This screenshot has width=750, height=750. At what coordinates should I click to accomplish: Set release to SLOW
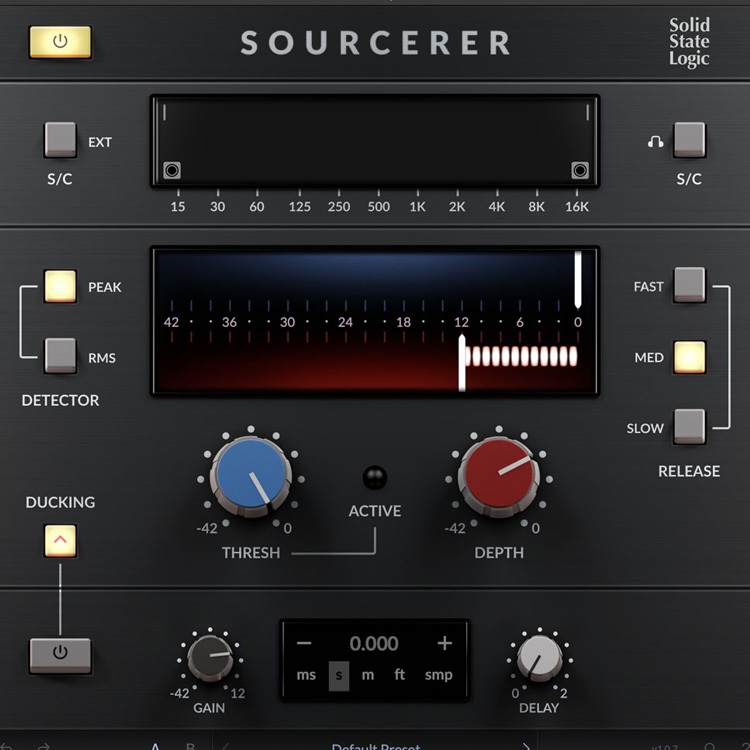(689, 426)
